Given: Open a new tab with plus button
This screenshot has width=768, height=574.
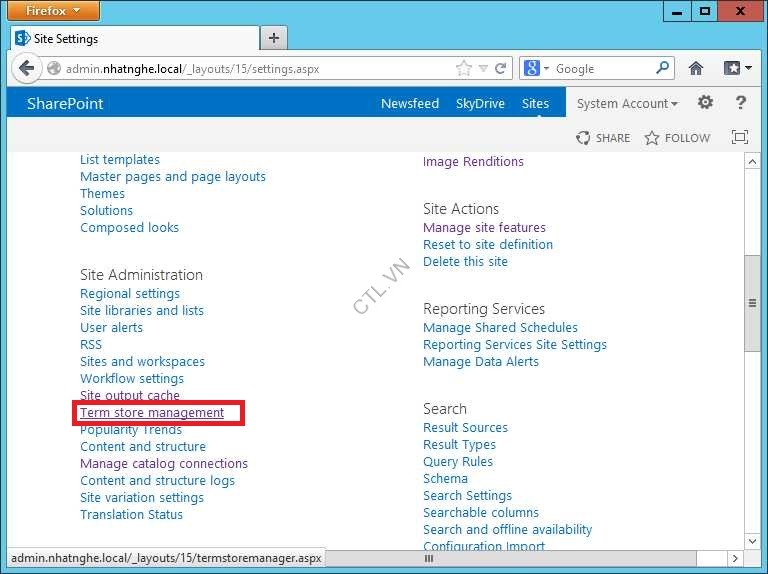Looking at the screenshot, I should [x=273, y=38].
